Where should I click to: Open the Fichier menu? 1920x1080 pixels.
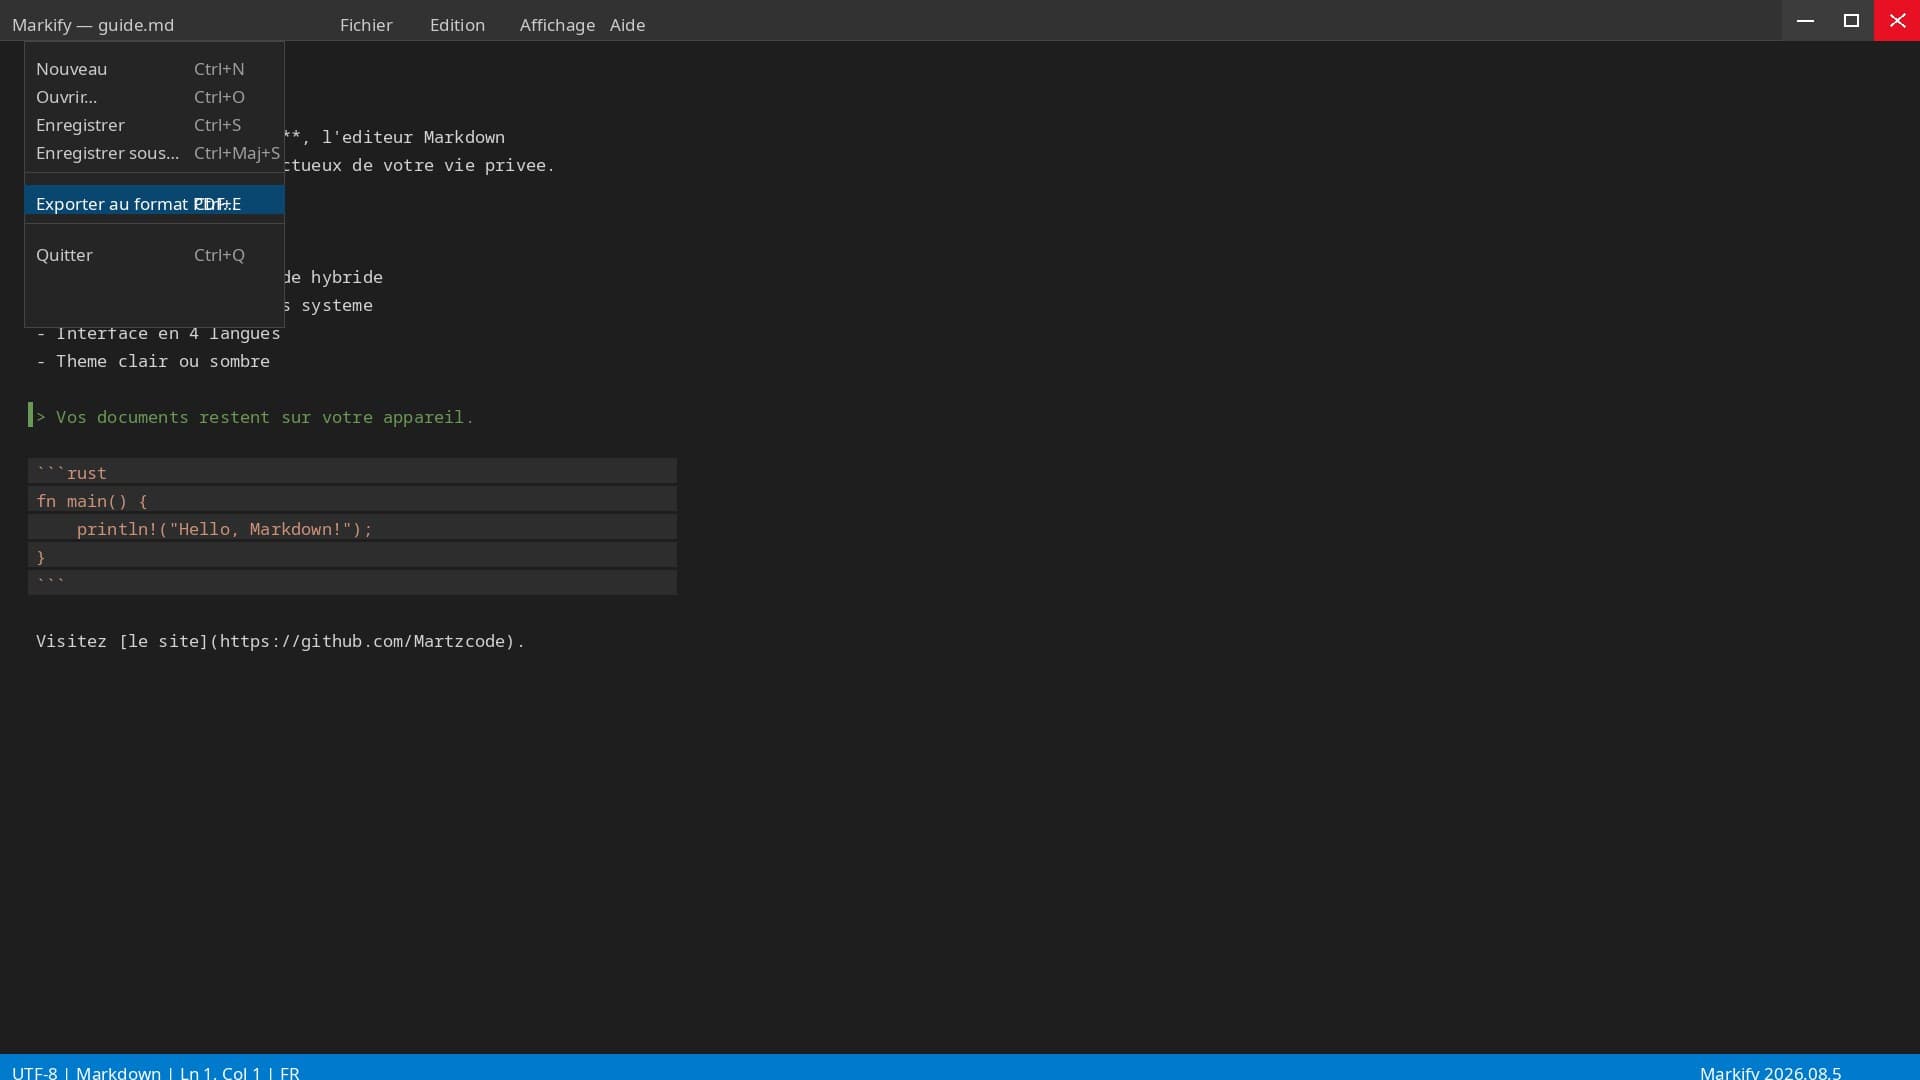pos(366,25)
